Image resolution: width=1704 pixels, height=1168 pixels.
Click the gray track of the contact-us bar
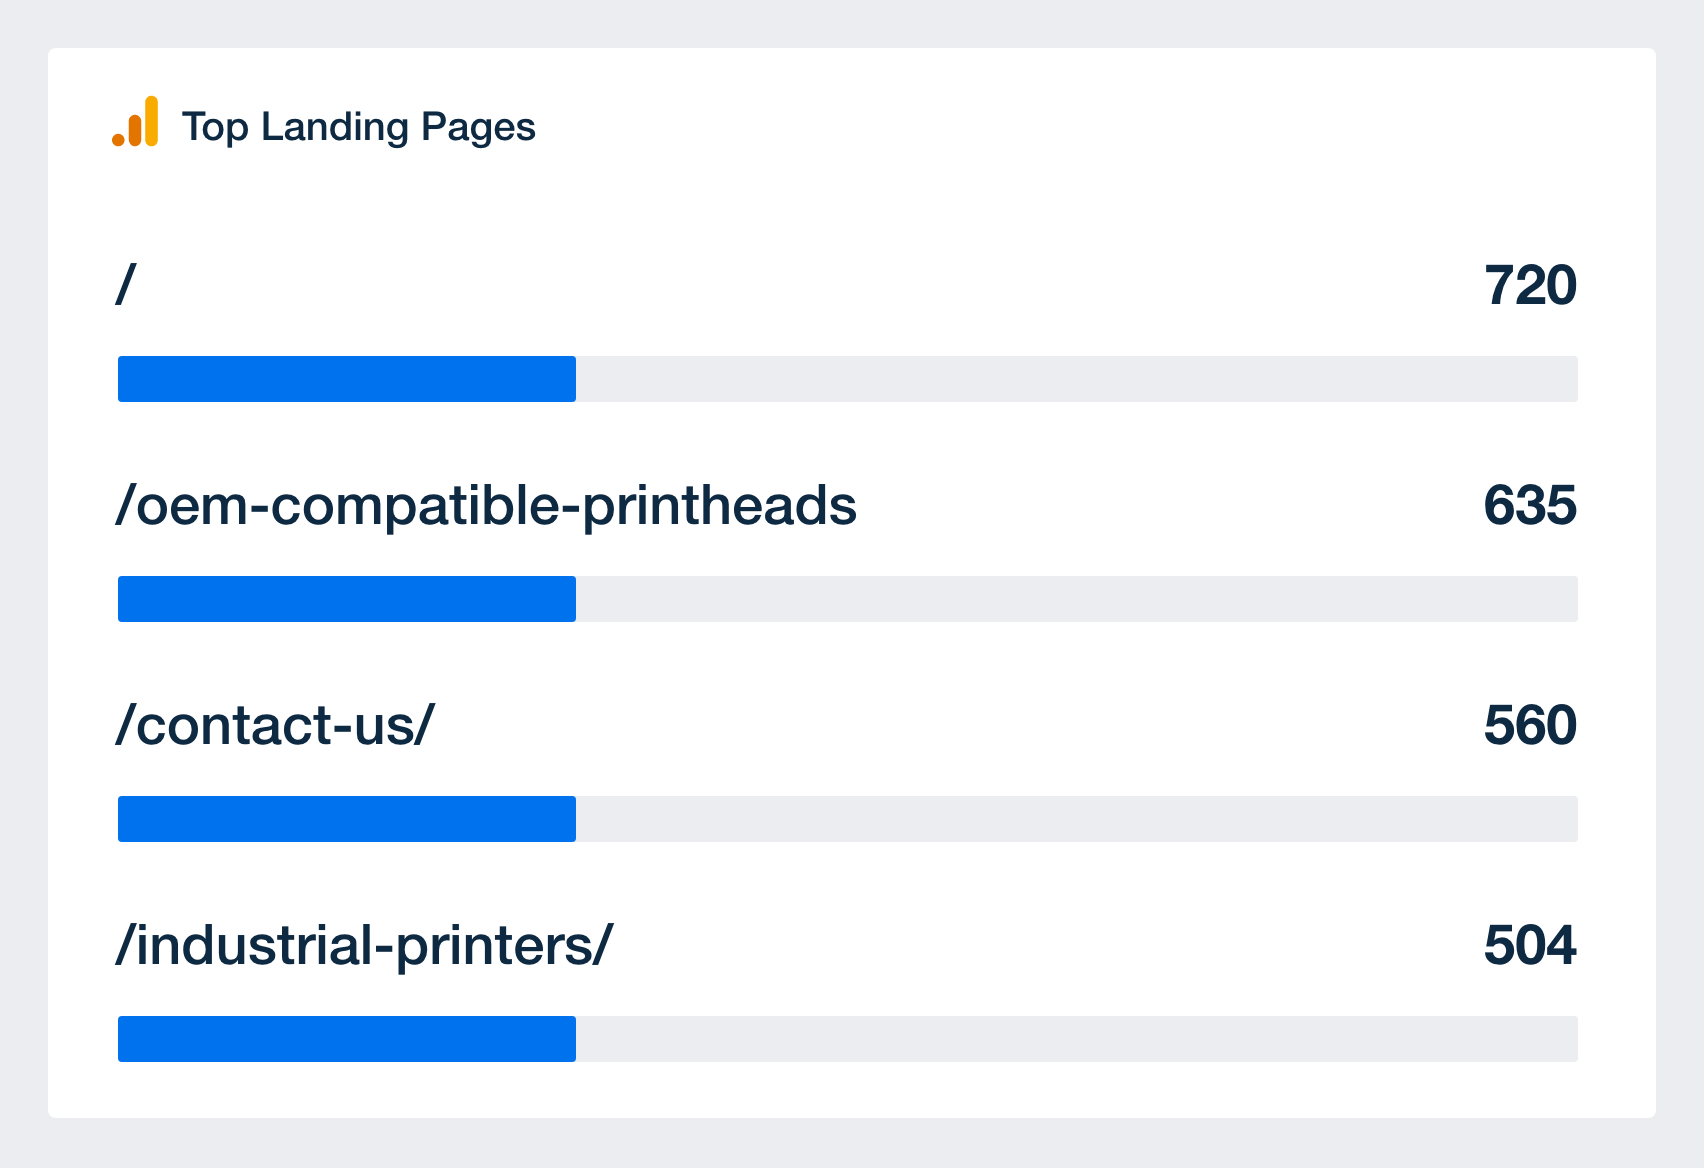[x=1077, y=819]
